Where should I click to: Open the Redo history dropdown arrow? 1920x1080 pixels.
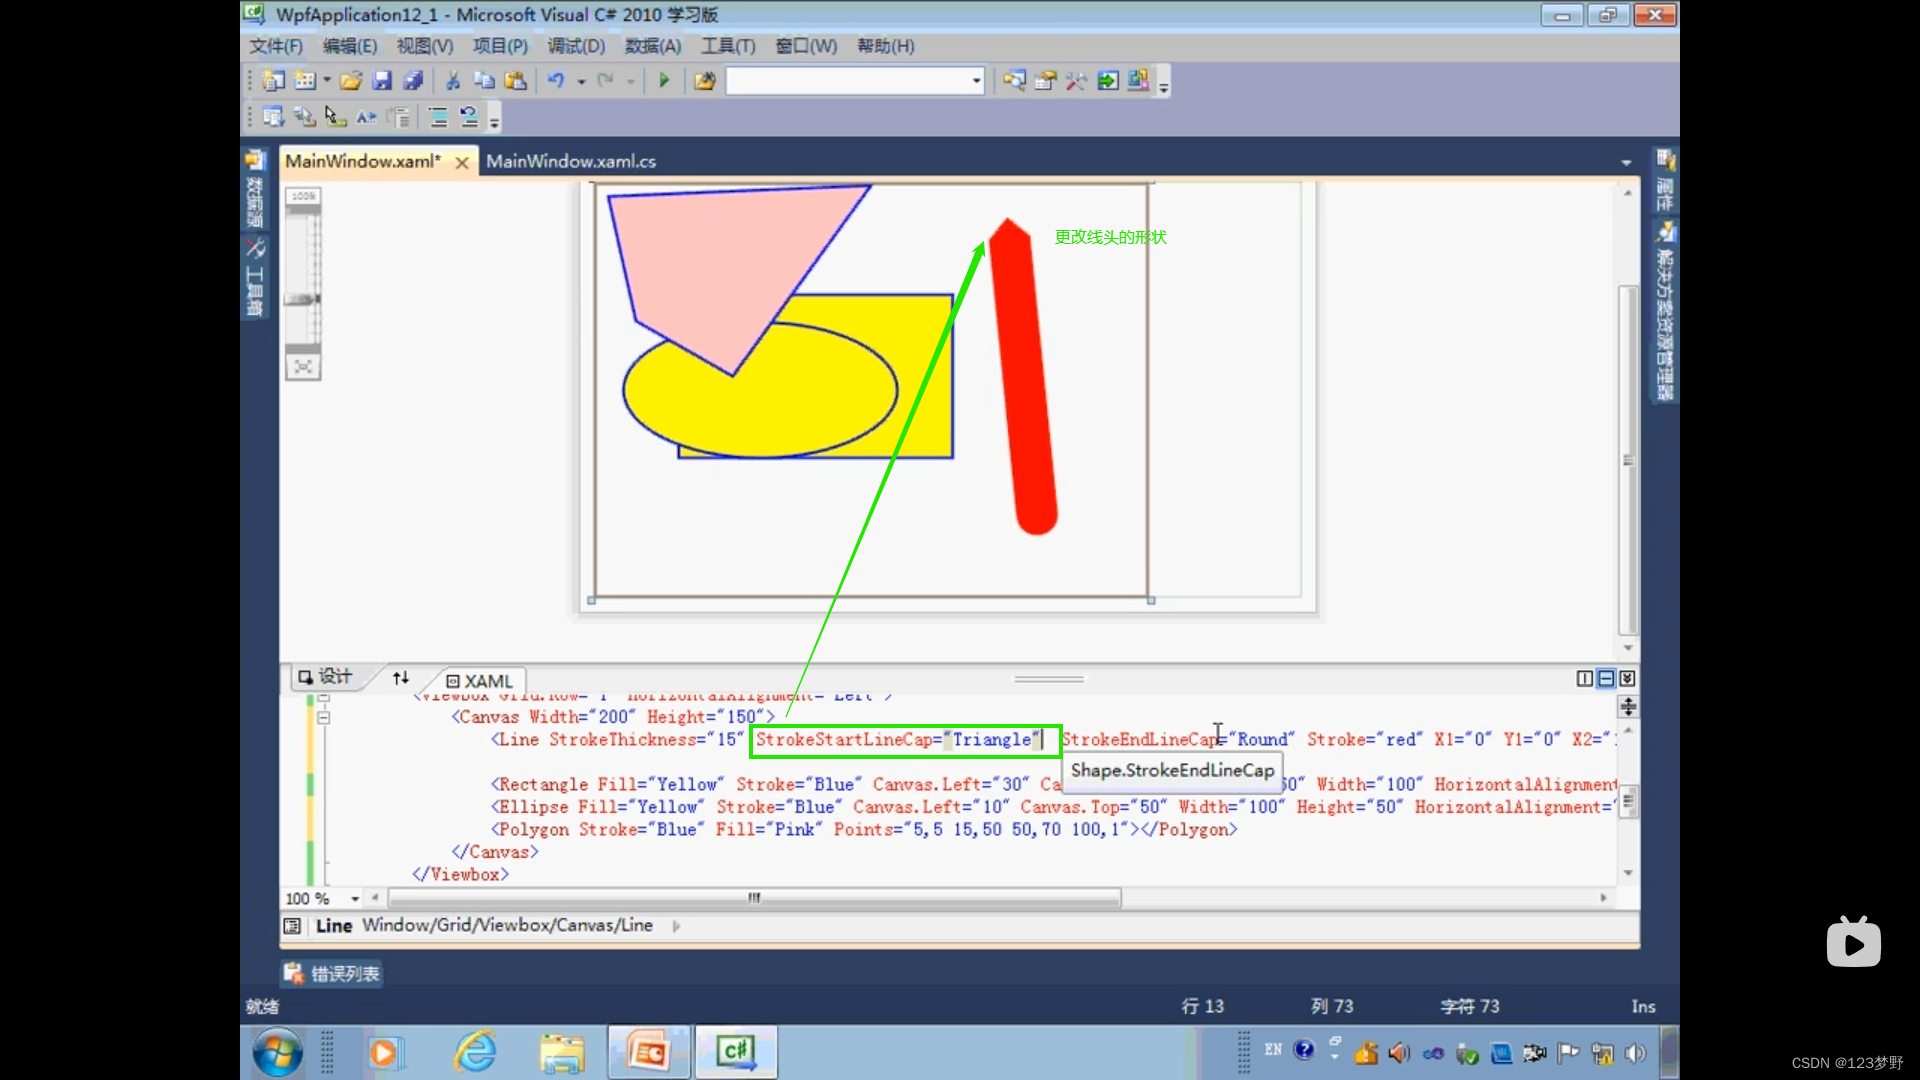pos(631,82)
